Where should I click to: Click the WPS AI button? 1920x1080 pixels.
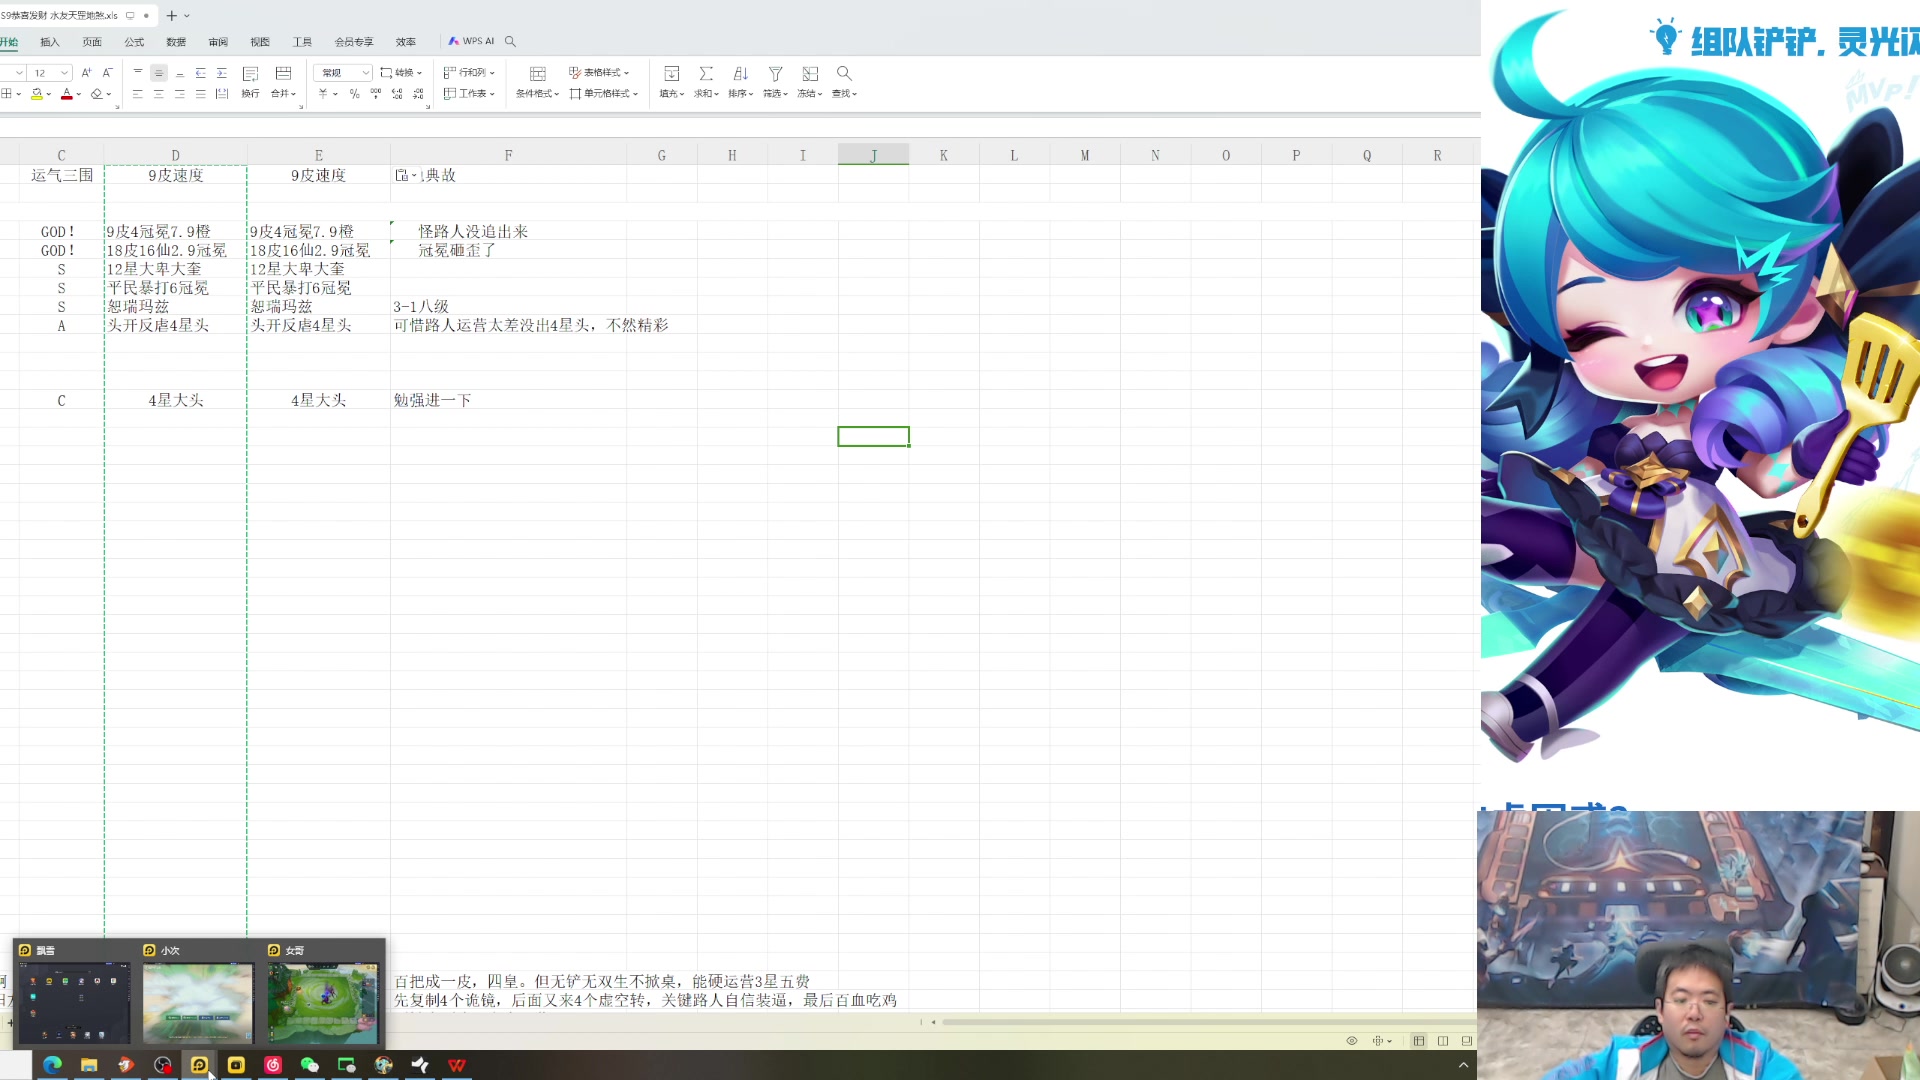point(471,42)
